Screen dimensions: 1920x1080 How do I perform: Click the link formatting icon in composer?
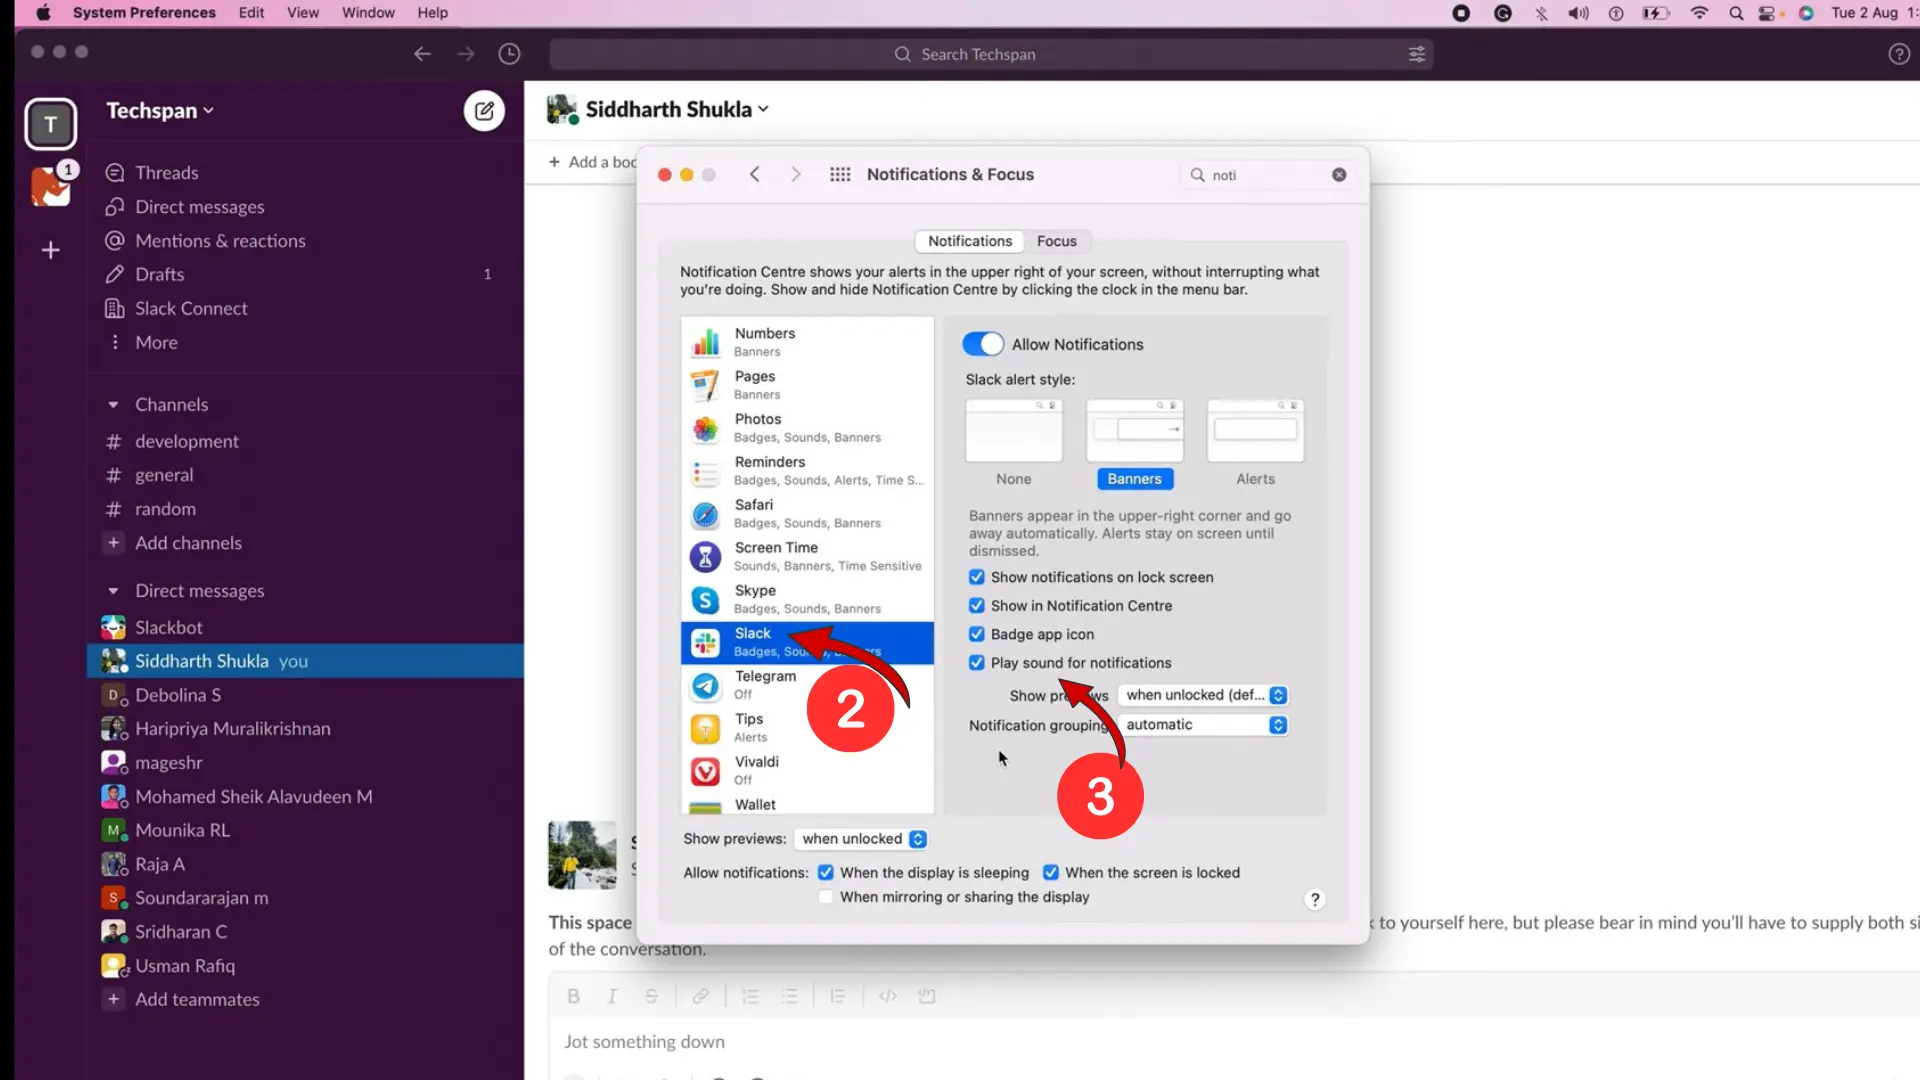(x=700, y=996)
